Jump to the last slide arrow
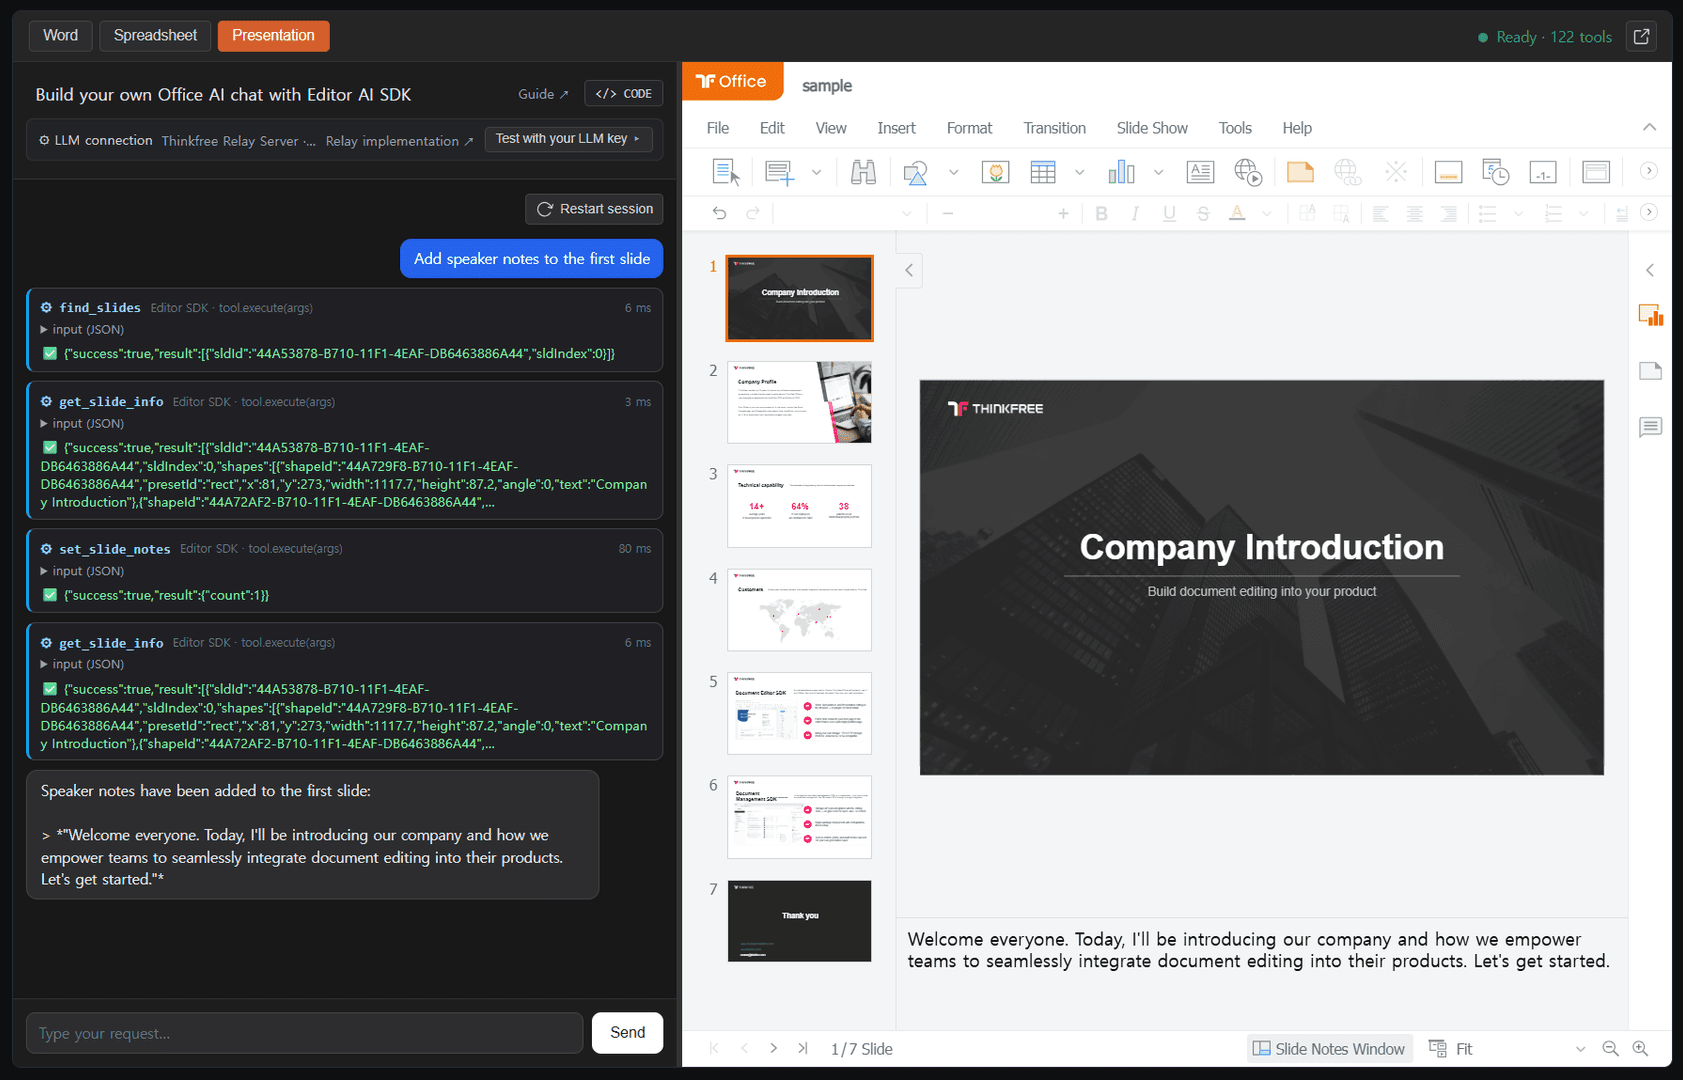 pyautogui.click(x=803, y=1048)
